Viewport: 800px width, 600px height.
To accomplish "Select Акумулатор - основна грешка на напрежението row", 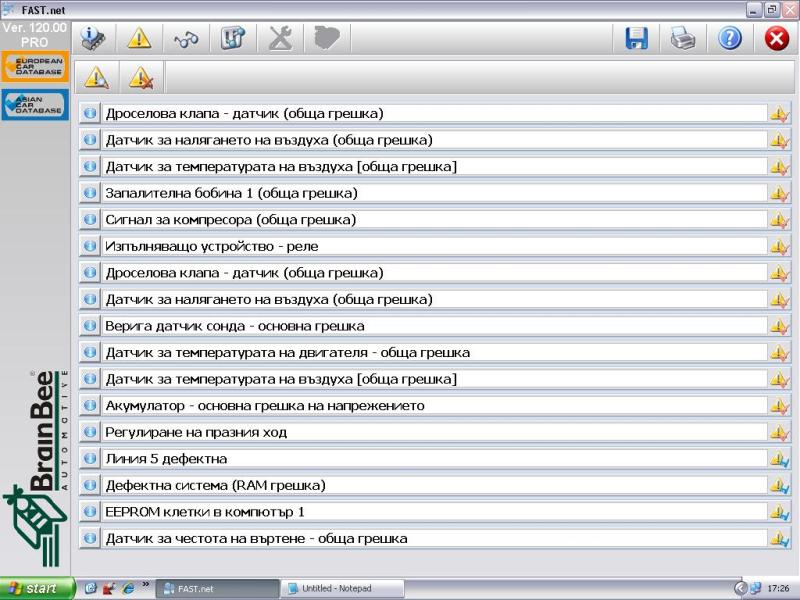I will tap(435, 406).
